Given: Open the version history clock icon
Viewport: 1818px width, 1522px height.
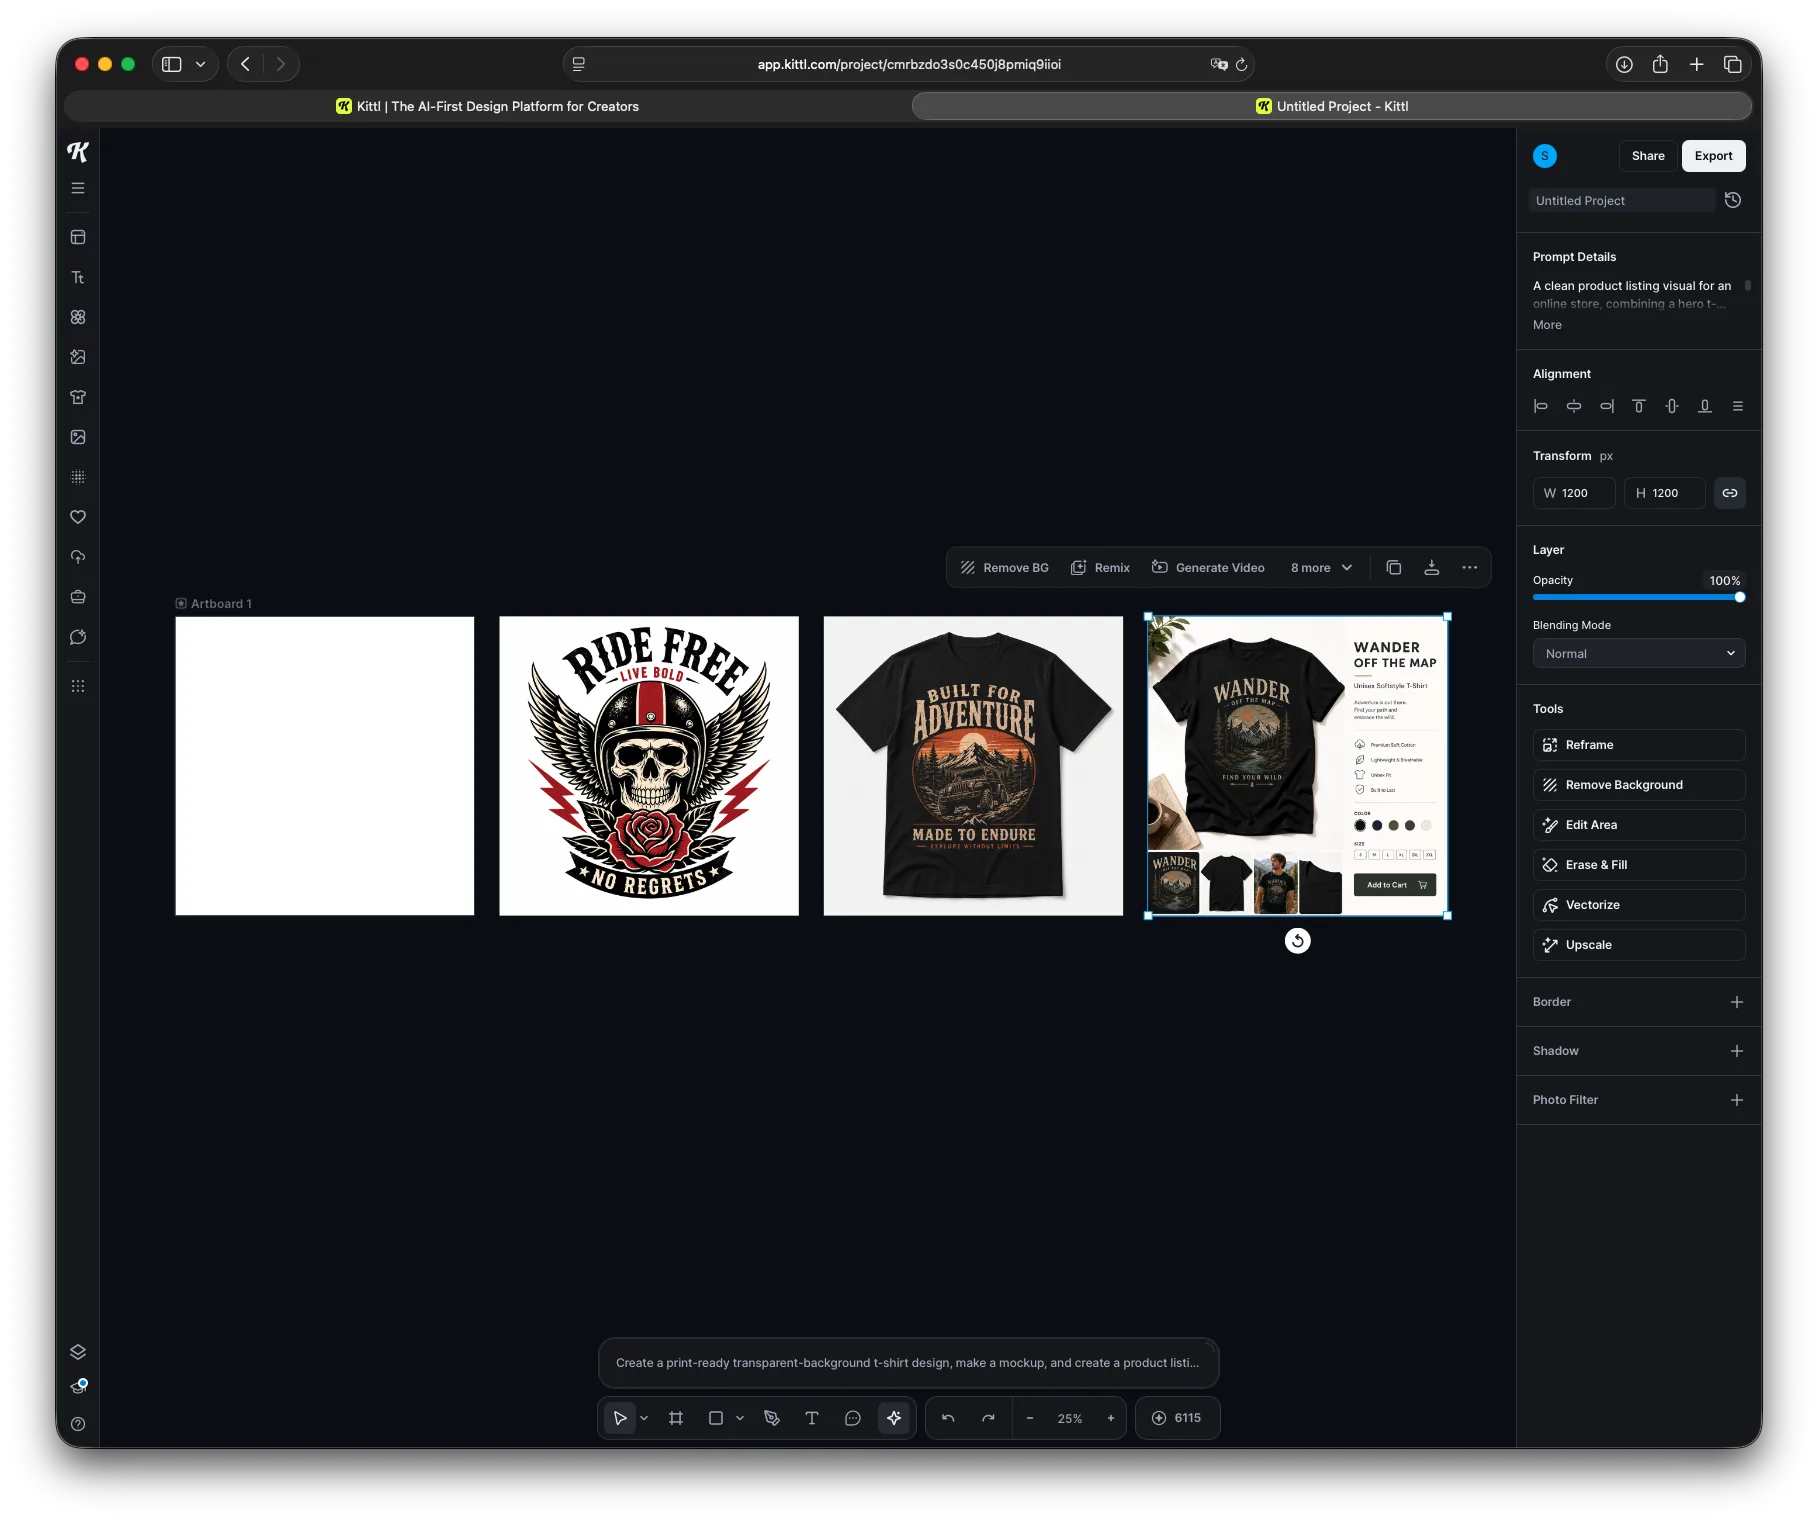Looking at the screenshot, I should (1733, 200).
